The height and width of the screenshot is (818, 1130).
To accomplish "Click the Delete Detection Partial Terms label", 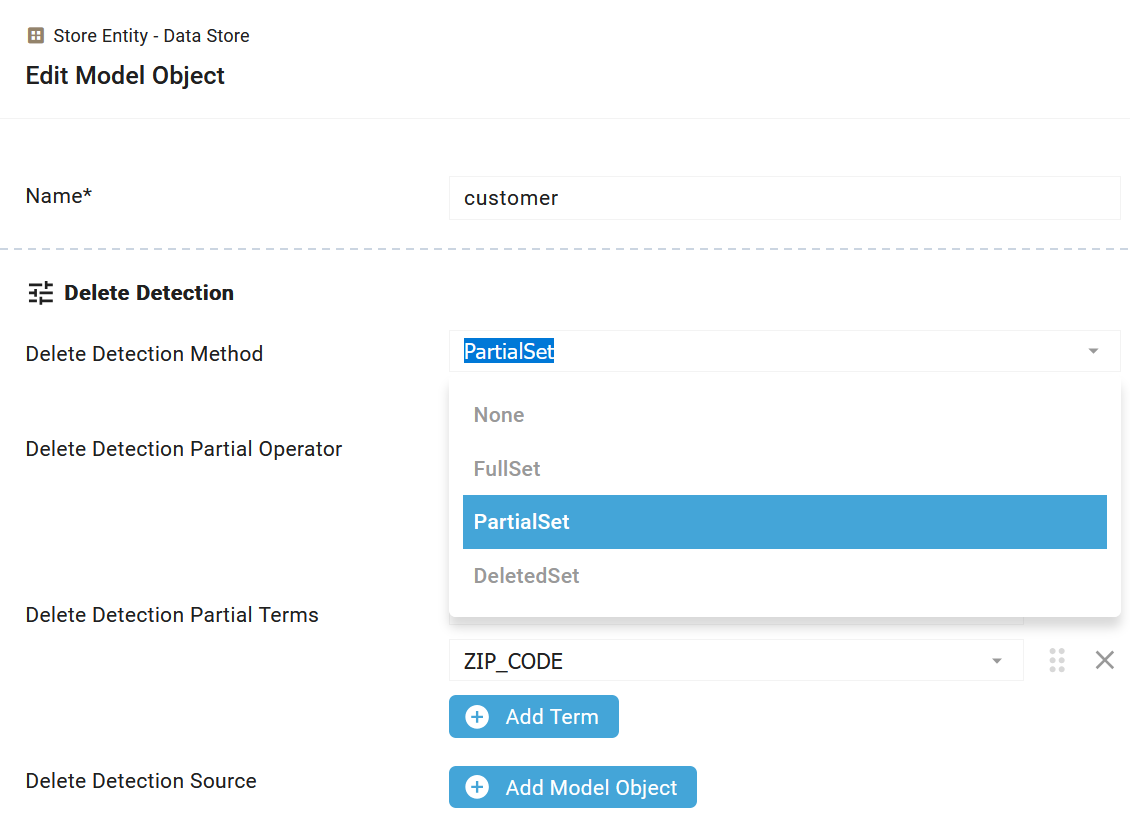I will click(x=172, y=615).
